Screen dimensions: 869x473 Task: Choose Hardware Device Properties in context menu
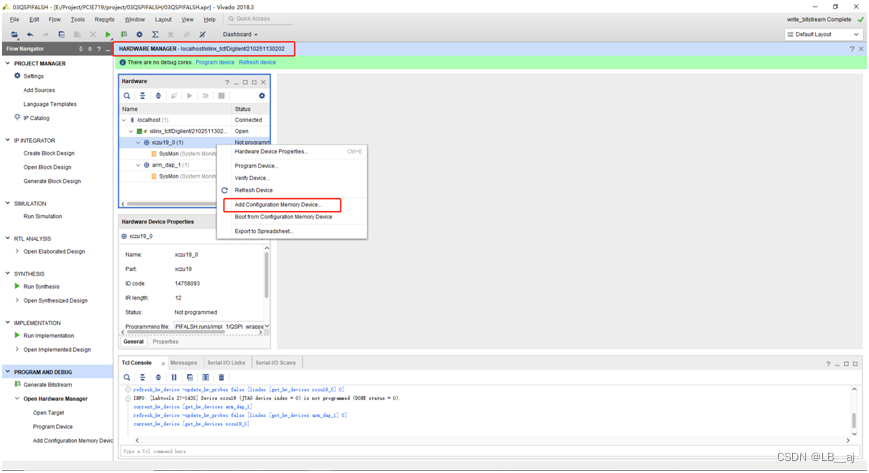click(271, 151)
